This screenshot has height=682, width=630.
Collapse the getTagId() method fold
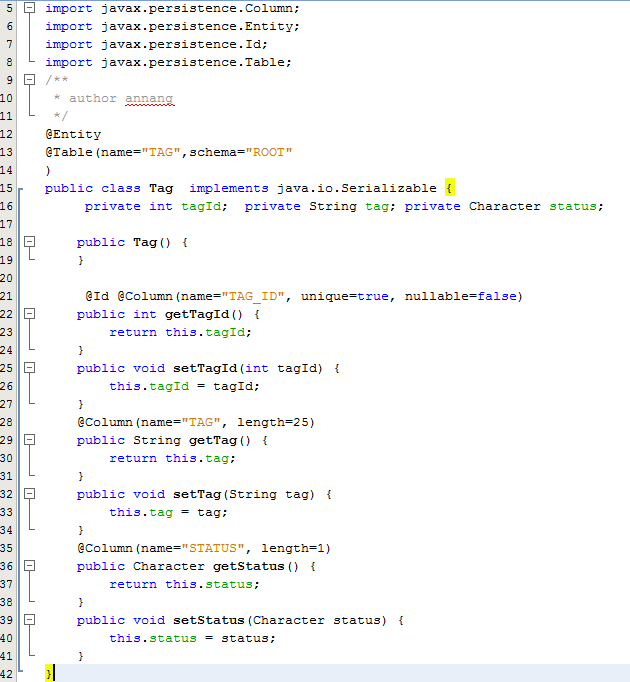tap(29, 314)
